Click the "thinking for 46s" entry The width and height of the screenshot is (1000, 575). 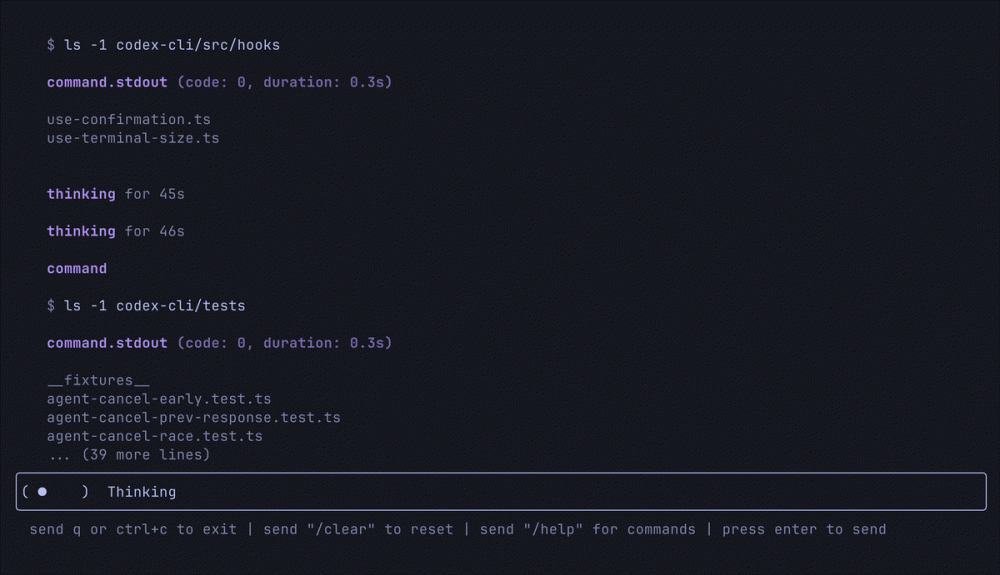[115, 231]
